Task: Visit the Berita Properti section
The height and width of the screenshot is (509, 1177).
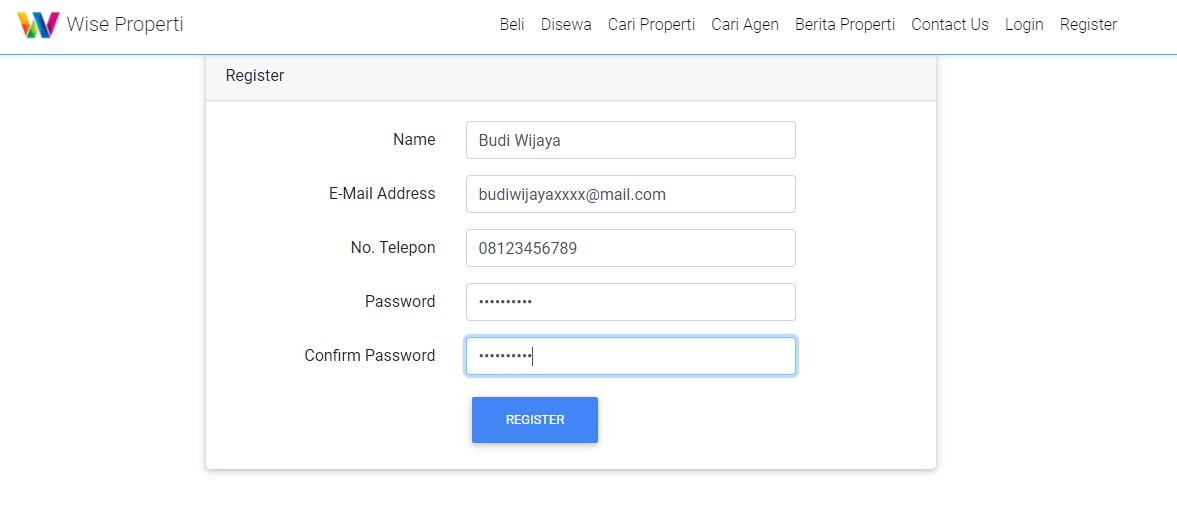Action: [x=845, y=25]
